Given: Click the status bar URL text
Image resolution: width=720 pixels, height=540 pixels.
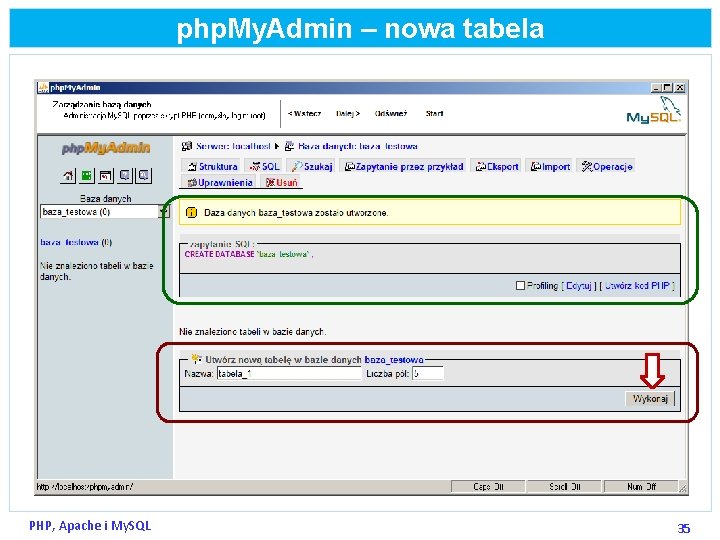Looking at the screenshot, I should [85, 487].
